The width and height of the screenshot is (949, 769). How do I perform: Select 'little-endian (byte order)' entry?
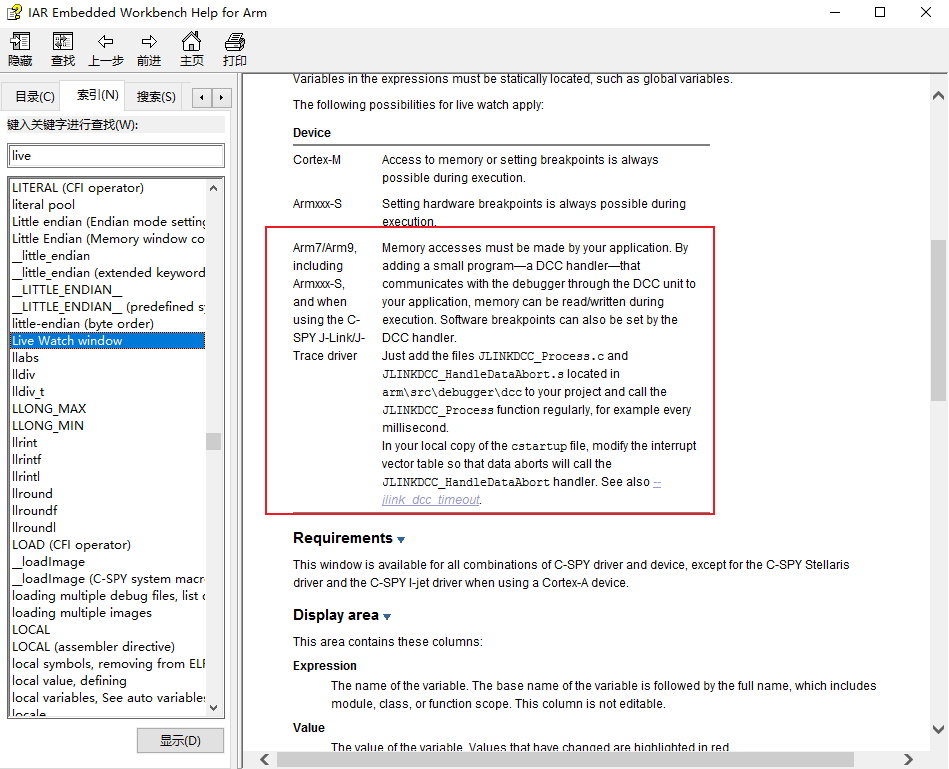83,324
